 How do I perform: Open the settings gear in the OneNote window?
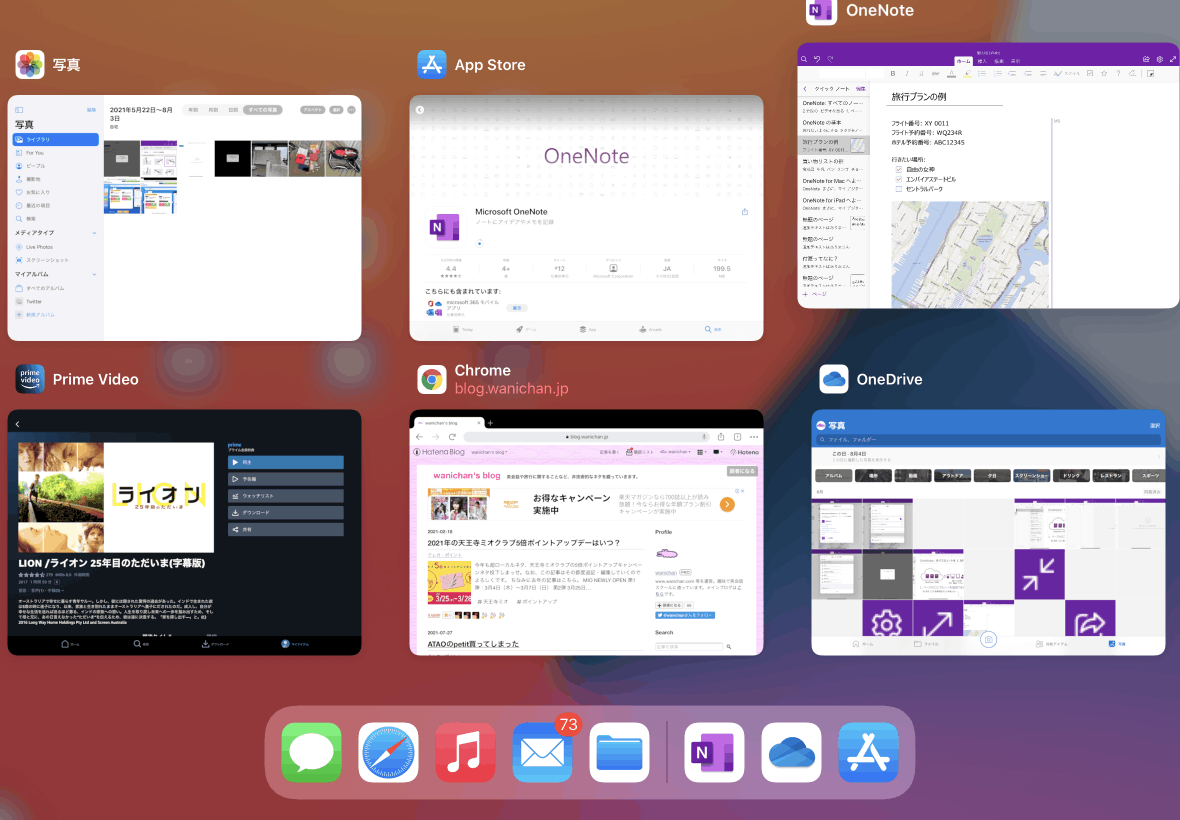coord(1159,59)
